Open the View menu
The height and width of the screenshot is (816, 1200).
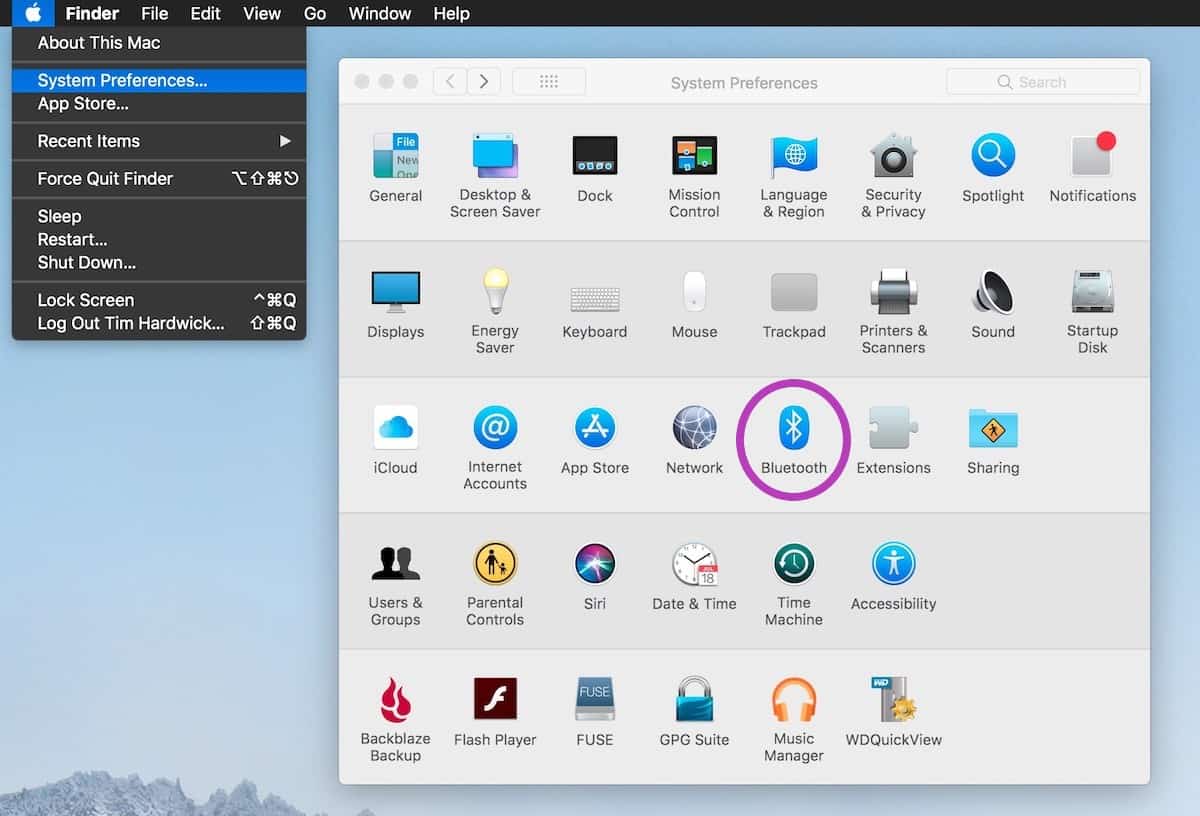[262, 13]
